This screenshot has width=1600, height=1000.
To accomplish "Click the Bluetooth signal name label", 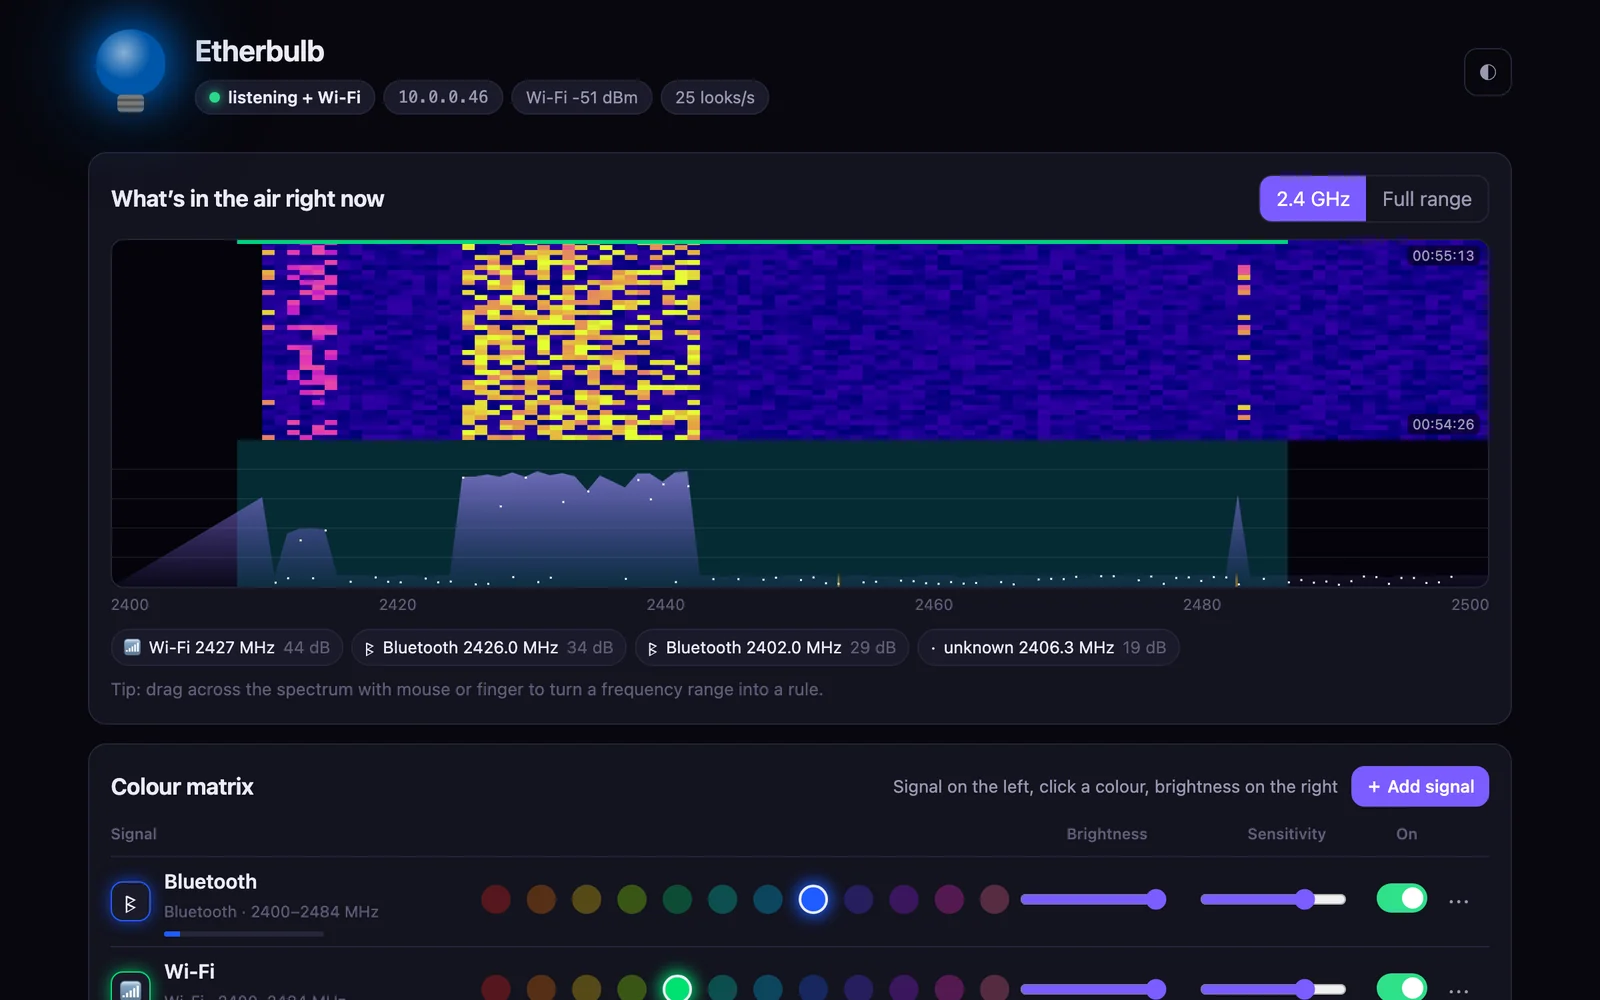I will pos(210,882).
